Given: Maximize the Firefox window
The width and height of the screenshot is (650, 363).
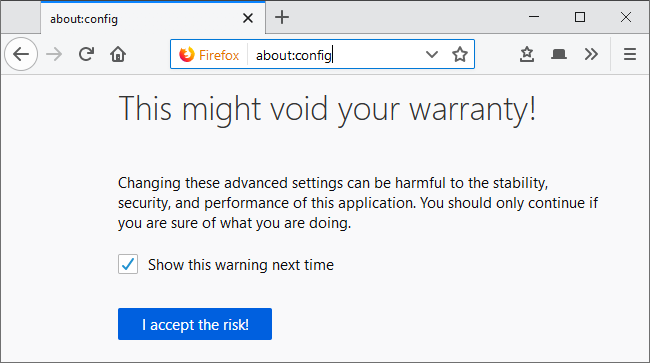Looking at the screenshot, I should [x=580, y=17].
